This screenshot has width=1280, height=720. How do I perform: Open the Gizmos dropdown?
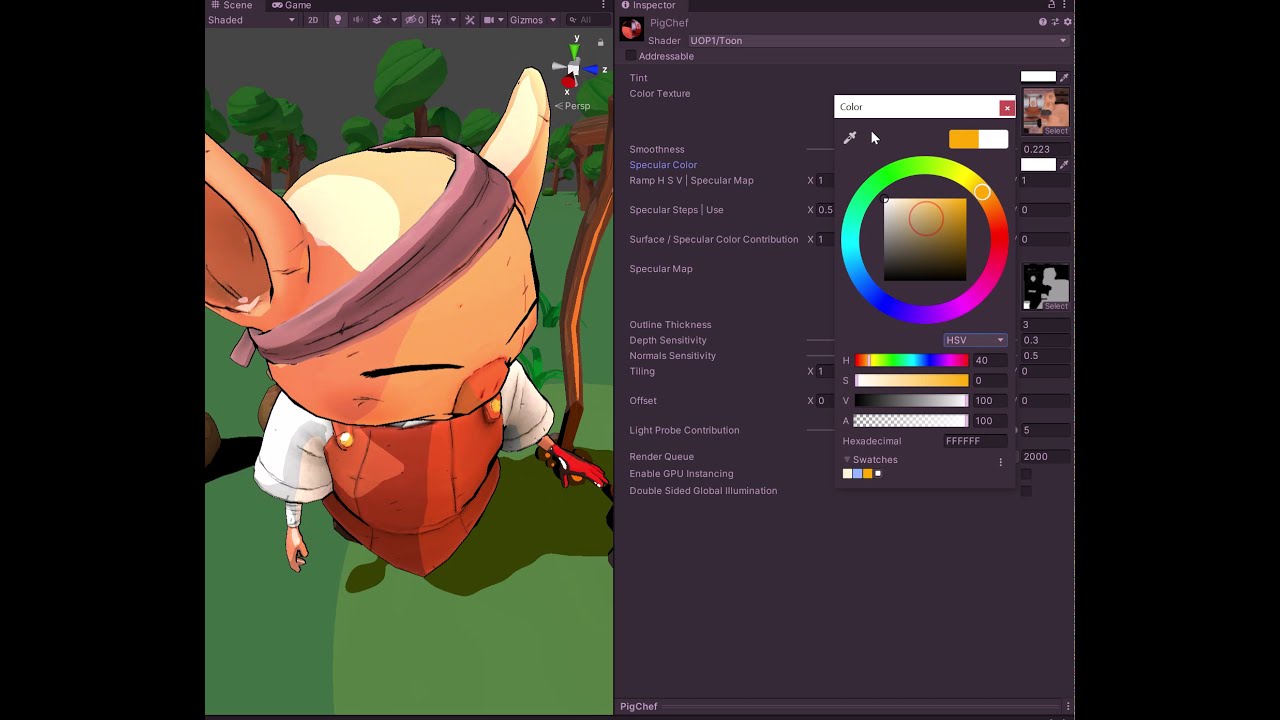532,20
